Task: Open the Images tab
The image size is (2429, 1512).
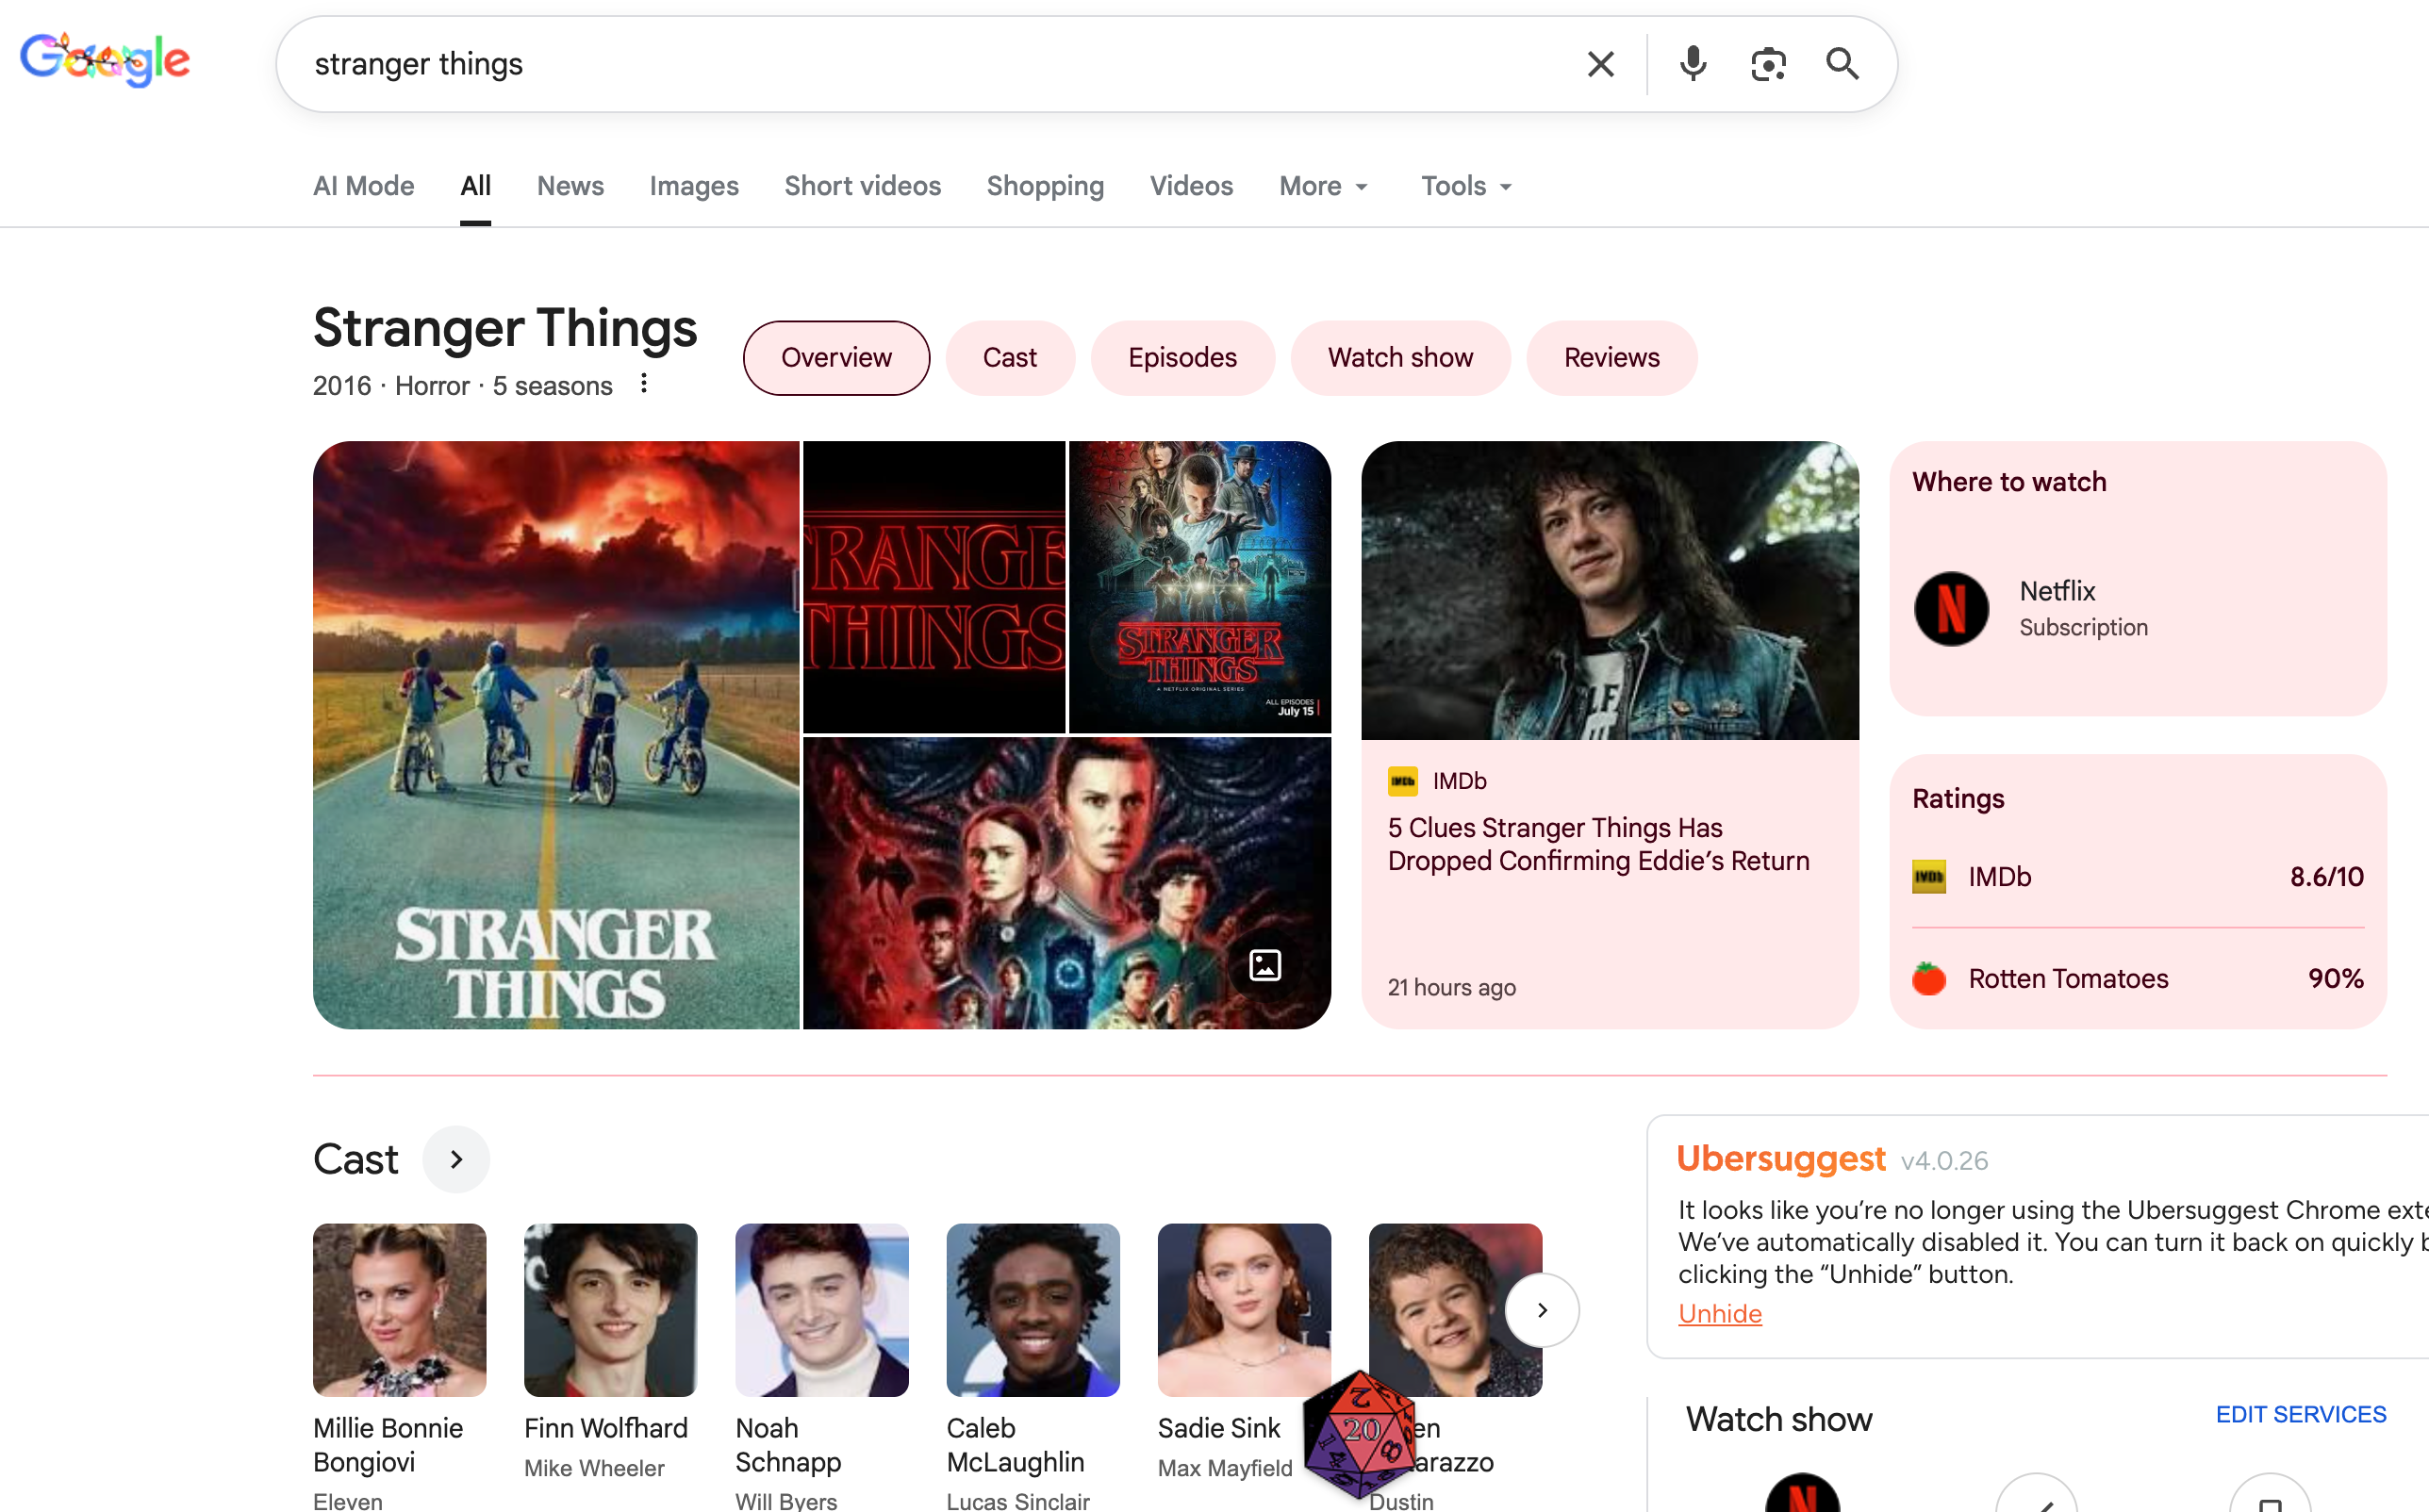Action: tap(694, 186)
